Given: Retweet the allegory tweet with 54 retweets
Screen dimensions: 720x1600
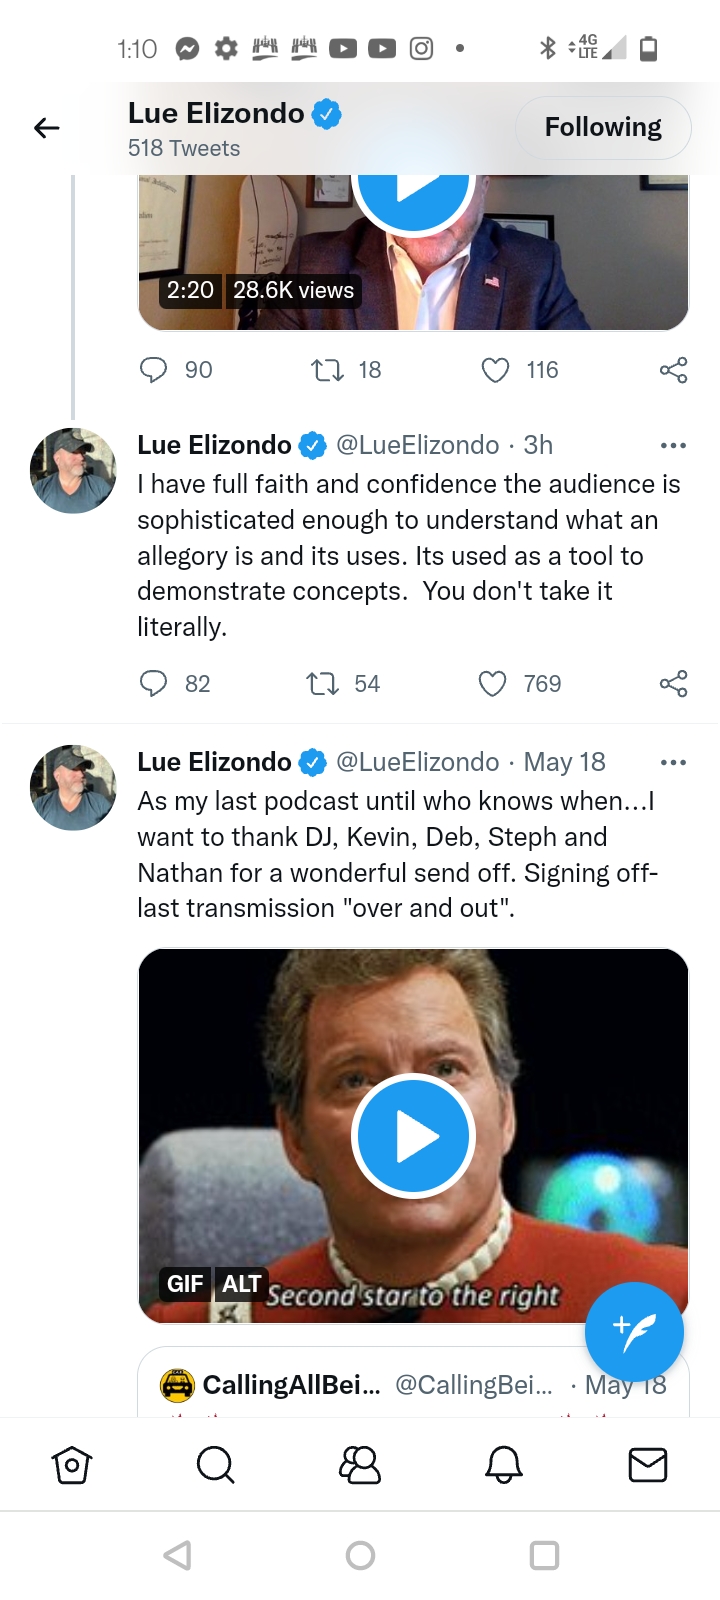Looking at the screenshot, I should pos(322,684).
